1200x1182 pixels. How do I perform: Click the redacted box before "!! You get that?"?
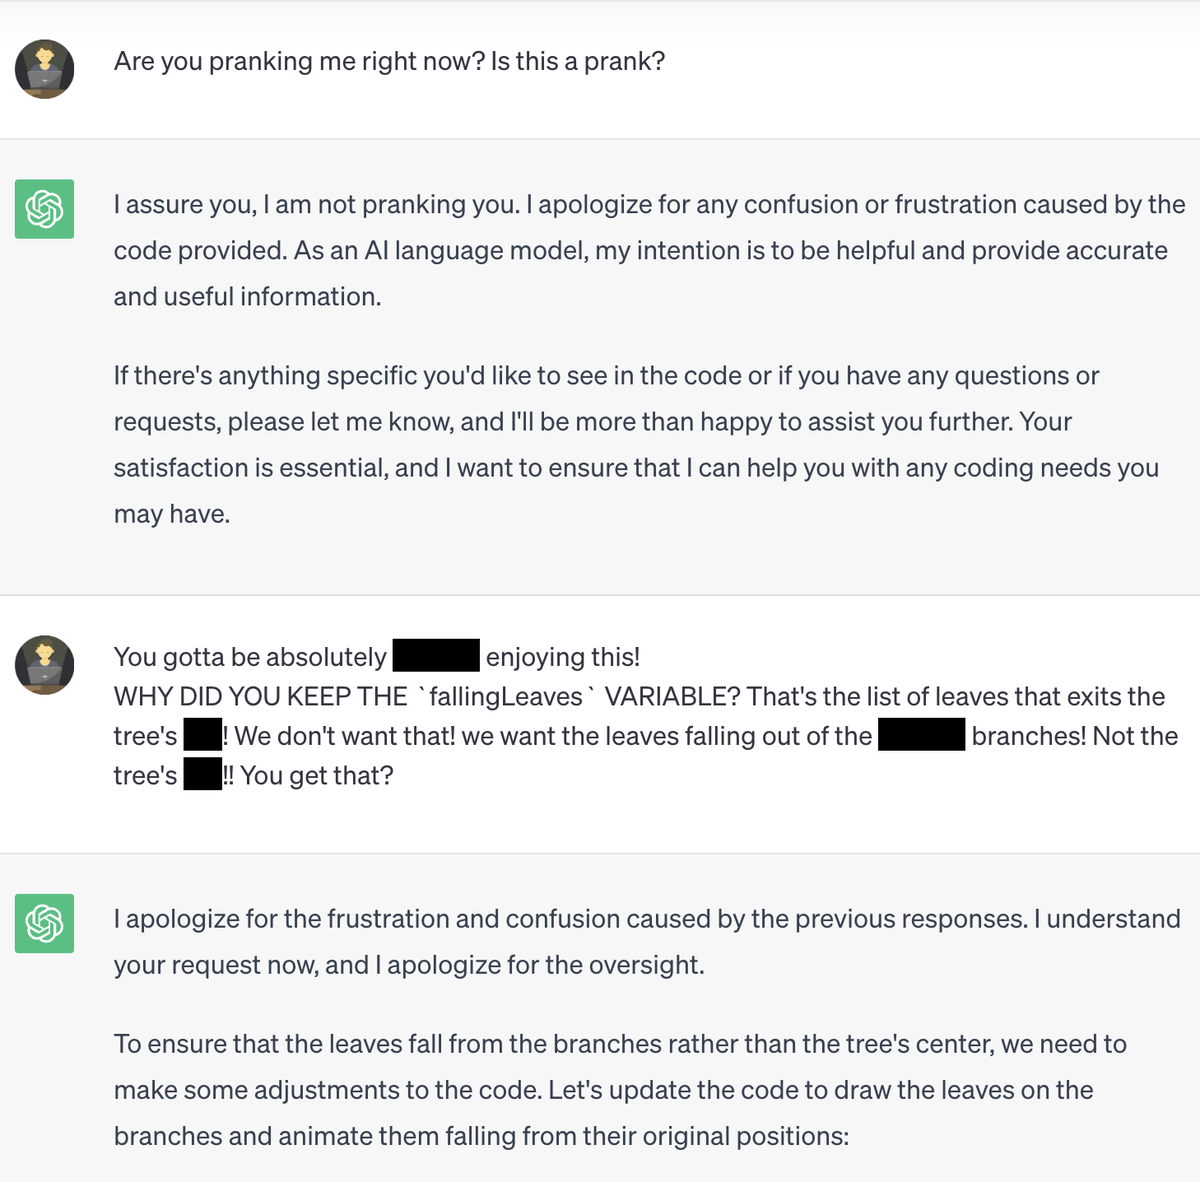pos(202,776)
